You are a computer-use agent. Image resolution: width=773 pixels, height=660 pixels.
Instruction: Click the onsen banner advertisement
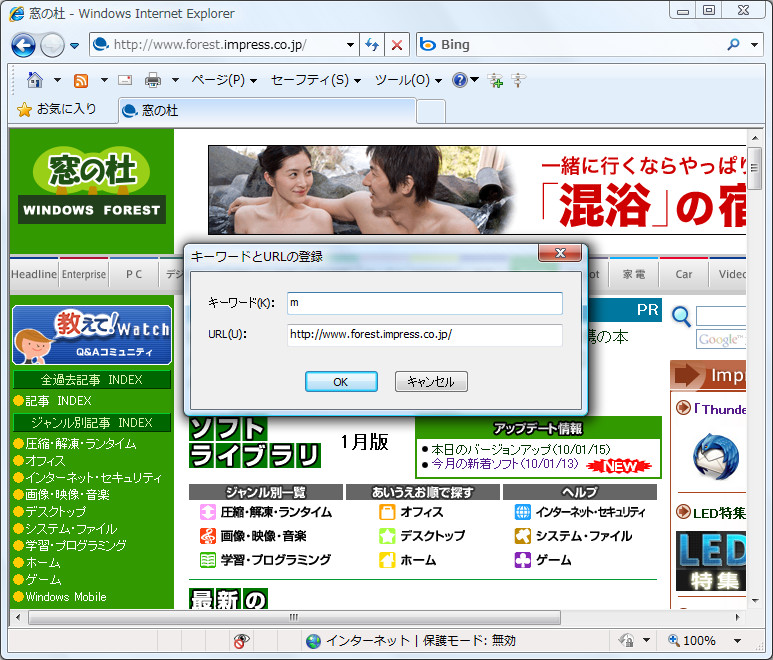477,190
